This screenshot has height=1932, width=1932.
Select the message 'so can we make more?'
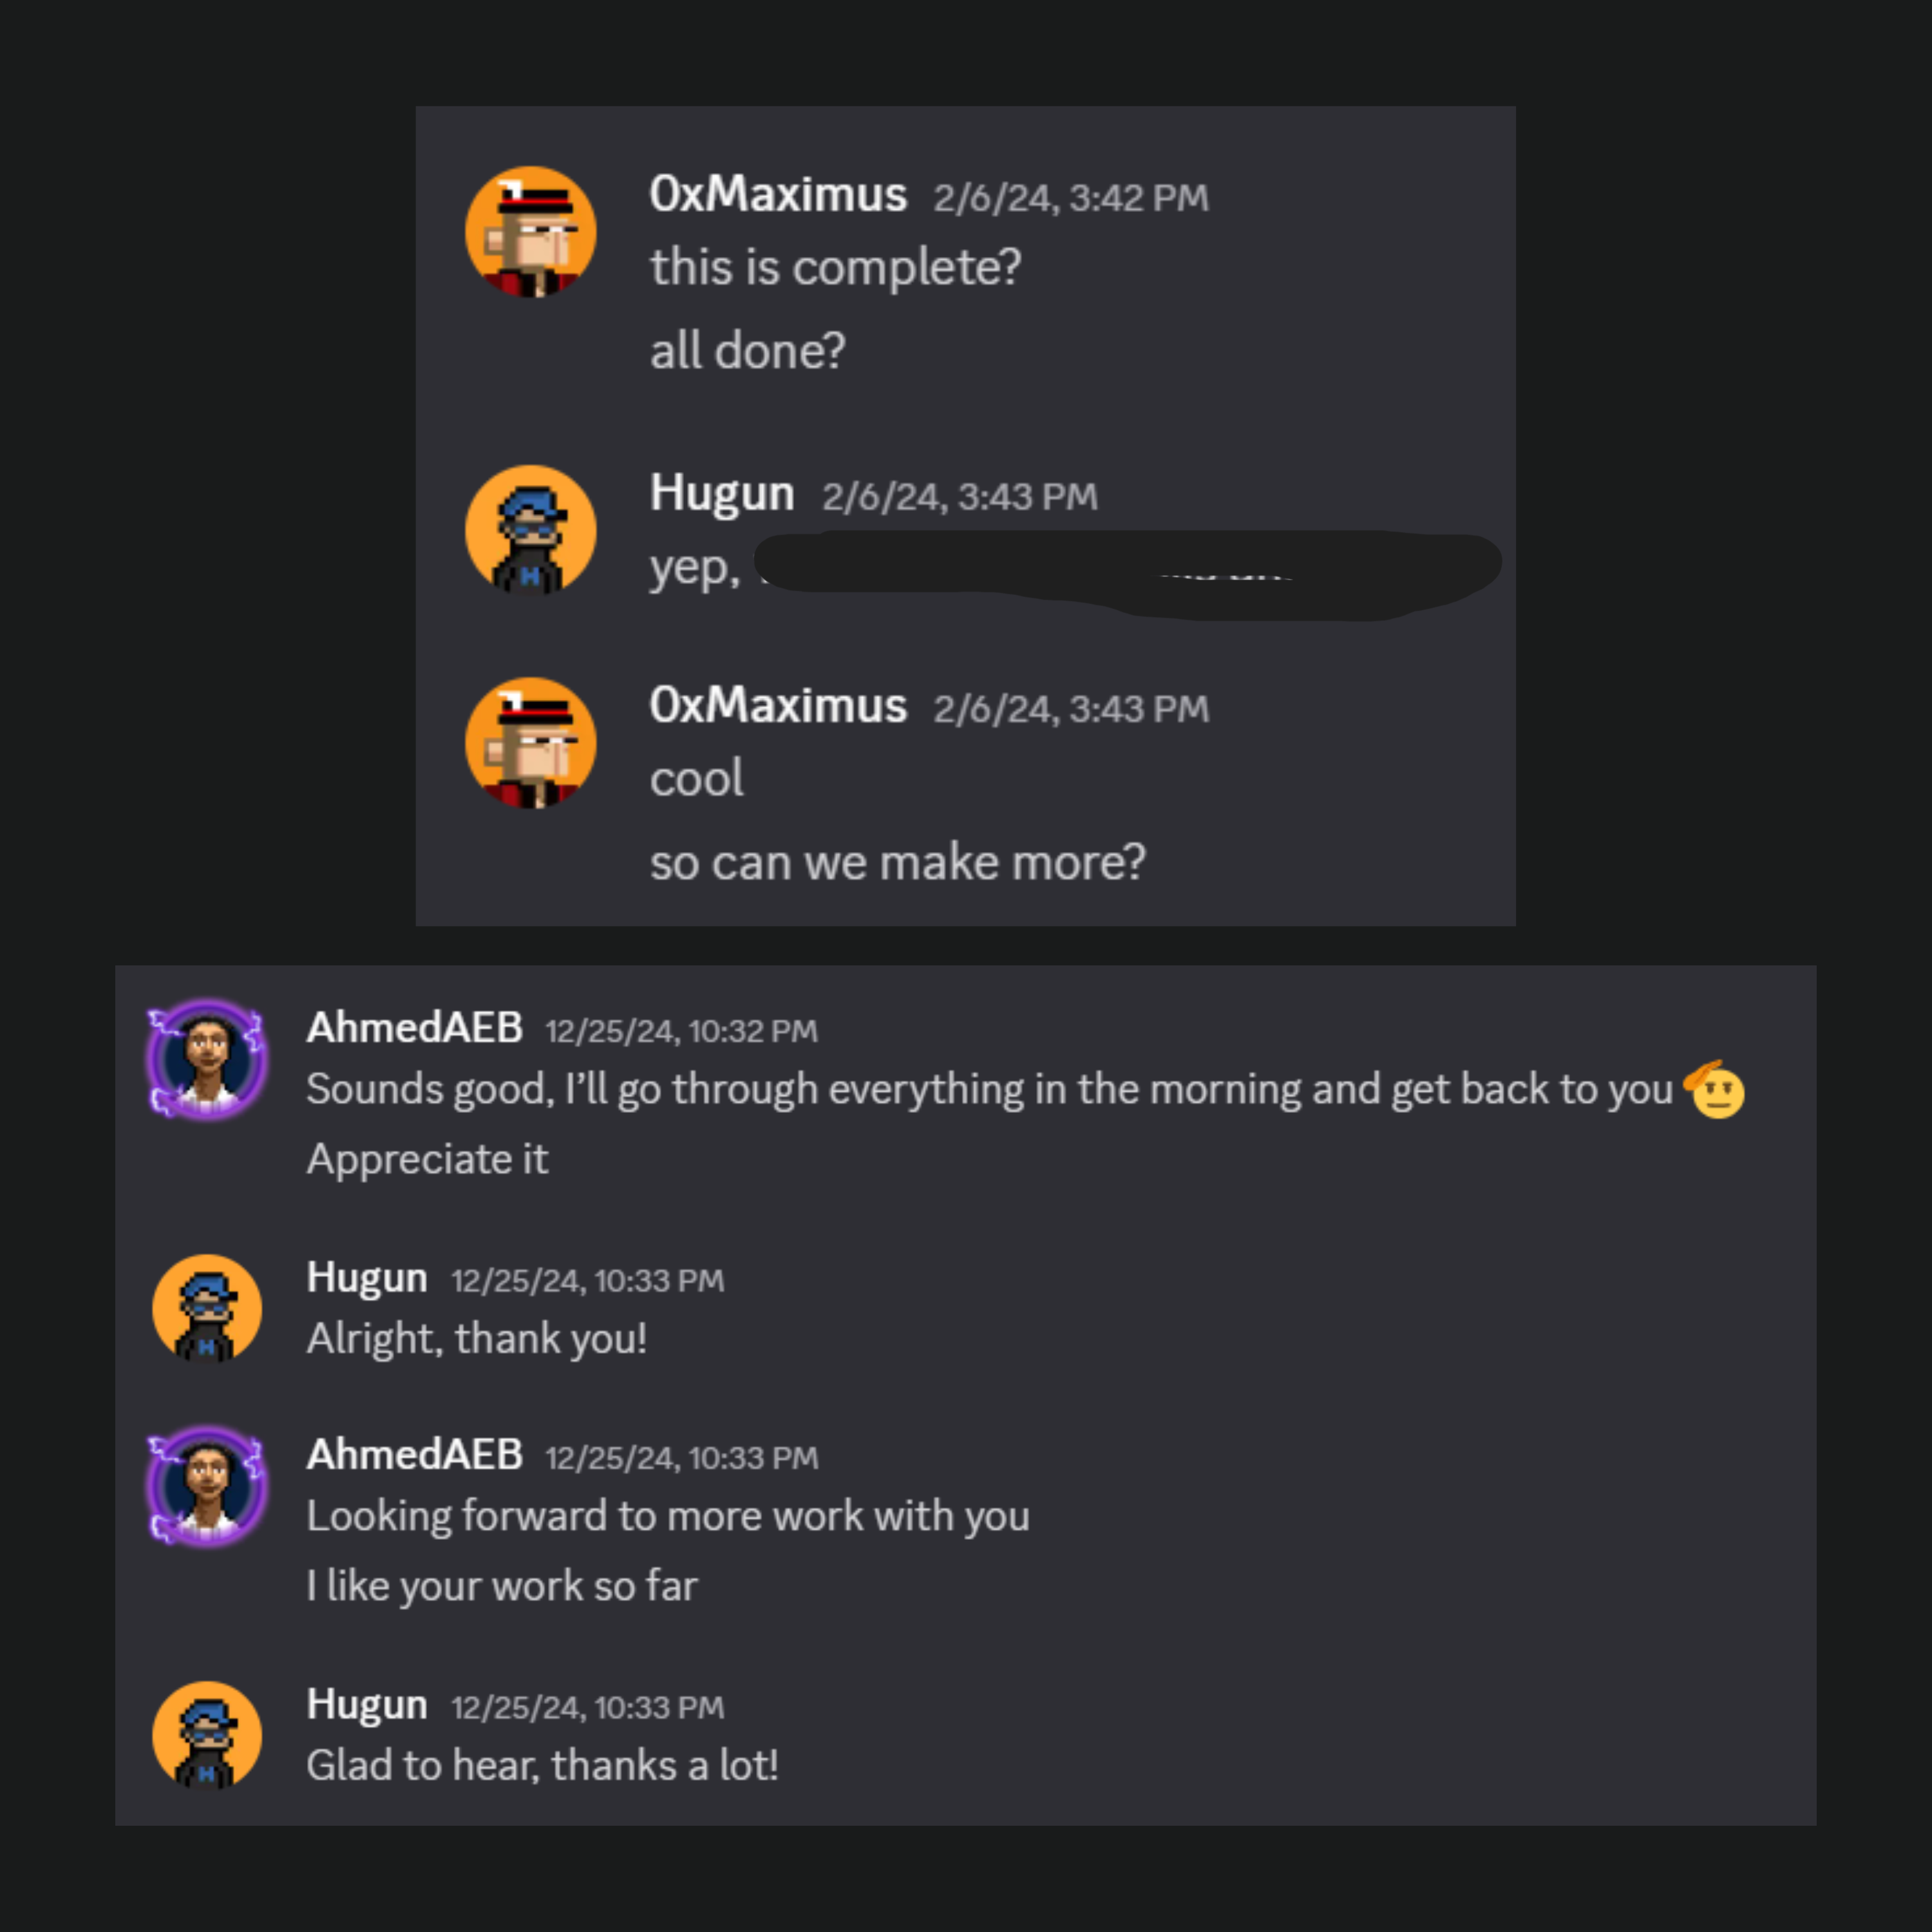pos(899,861)
